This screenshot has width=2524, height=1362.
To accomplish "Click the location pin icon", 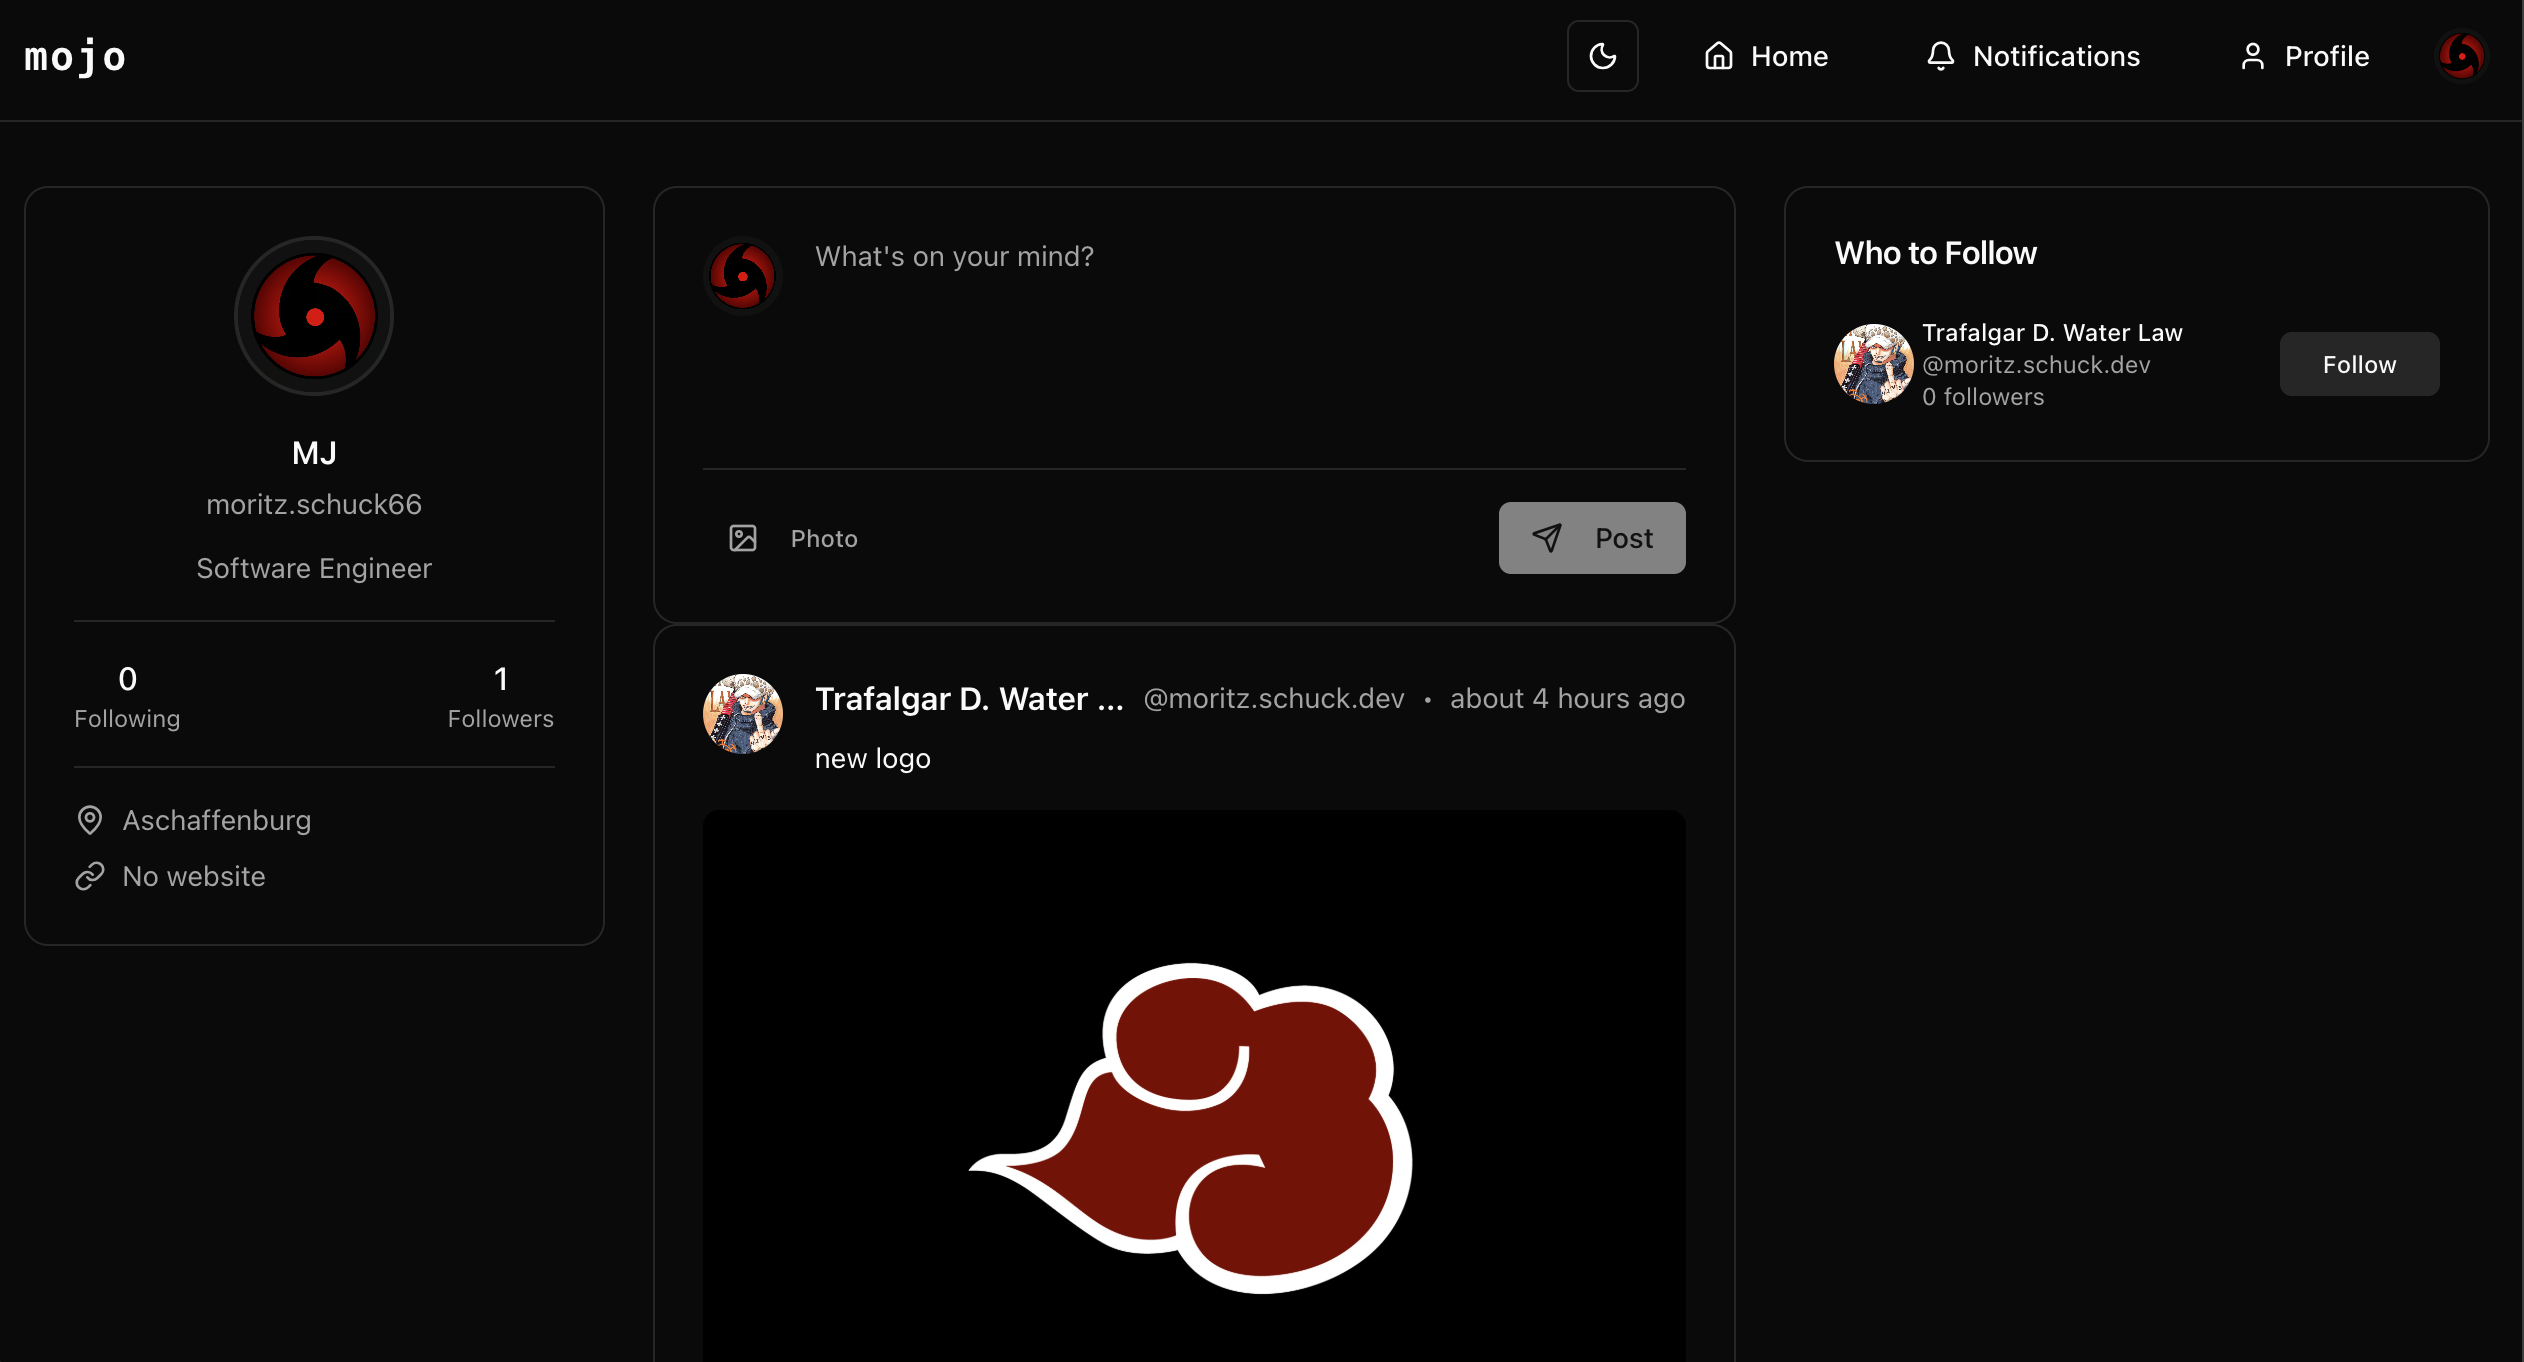I will coord(90,820).
